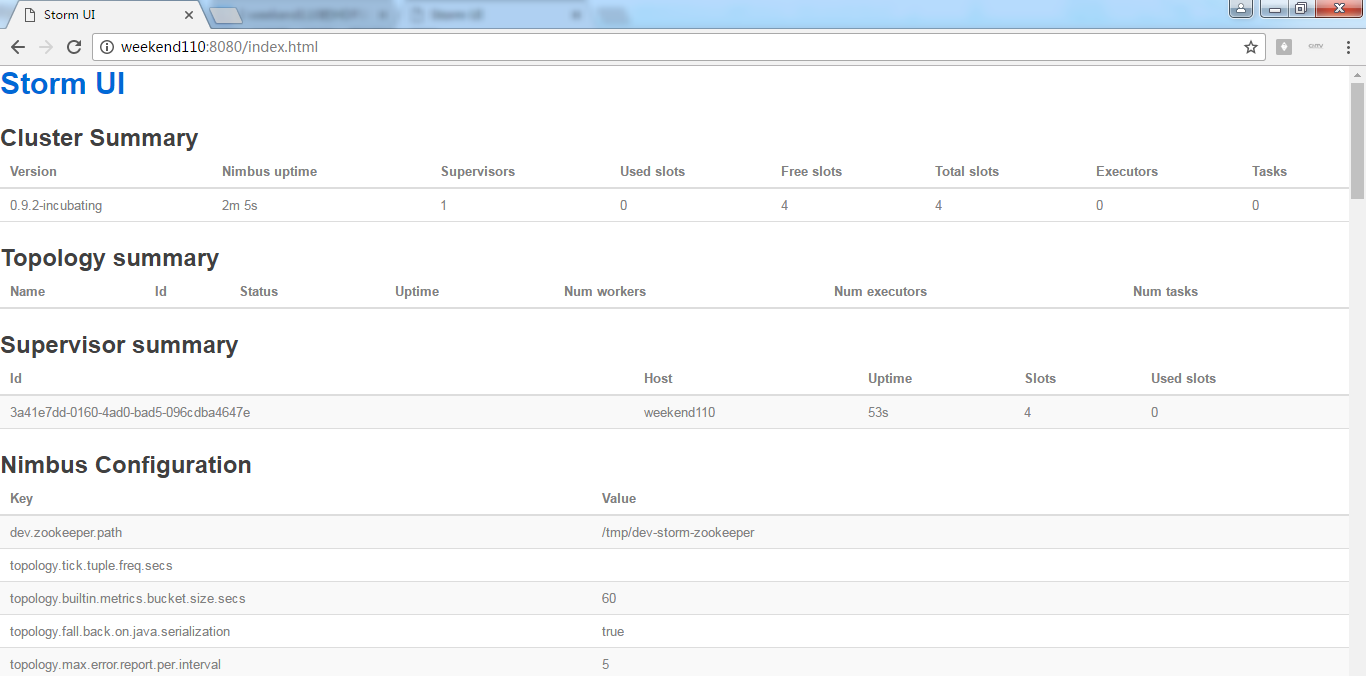The height and width of the screenshot is (676, 1366).
Task: Select the Nimbus uptime value 2m 5s
Action: [x=240, y=206]
